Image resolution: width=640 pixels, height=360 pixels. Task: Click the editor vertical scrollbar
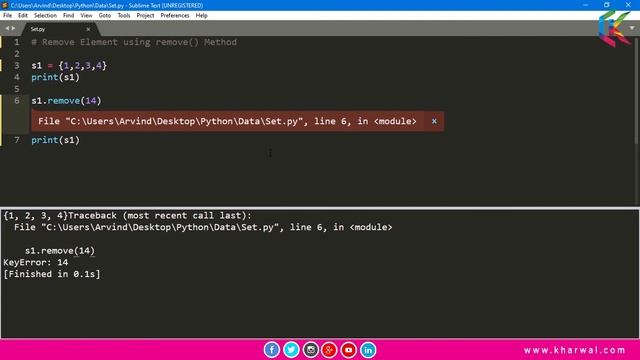tap(636, 91)
